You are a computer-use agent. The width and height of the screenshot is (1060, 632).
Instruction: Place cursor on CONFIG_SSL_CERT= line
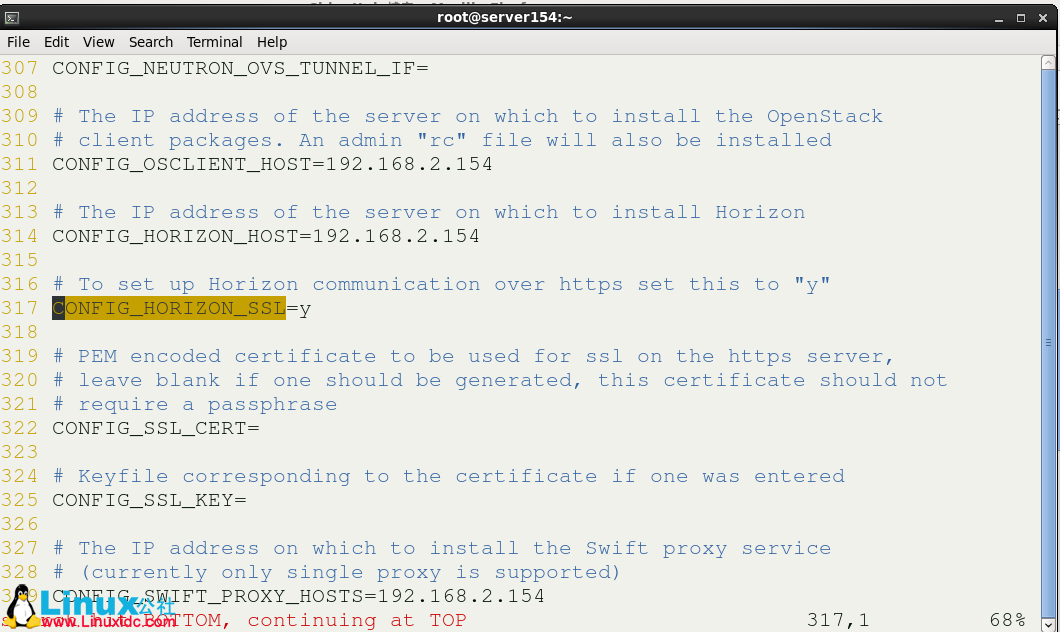pyautogui.click(x=156, y=428)
